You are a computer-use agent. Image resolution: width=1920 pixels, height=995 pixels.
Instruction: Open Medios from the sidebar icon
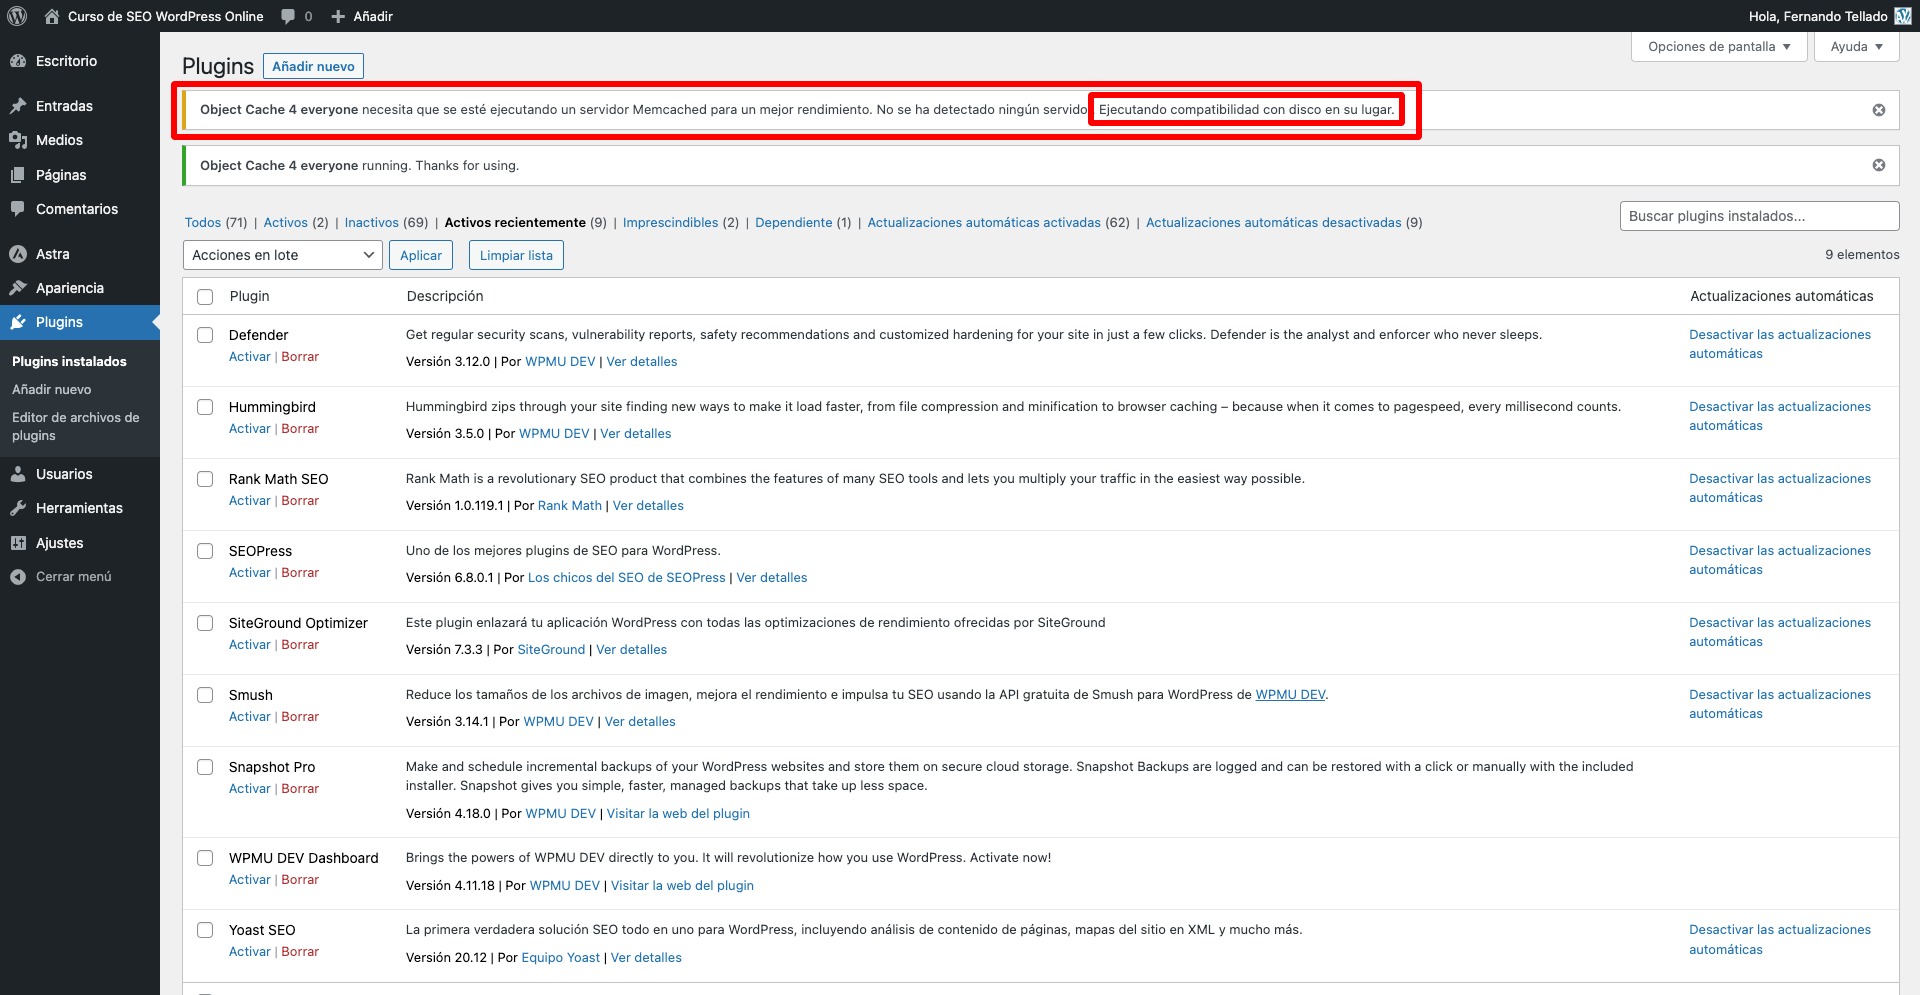tap(18, 140)
